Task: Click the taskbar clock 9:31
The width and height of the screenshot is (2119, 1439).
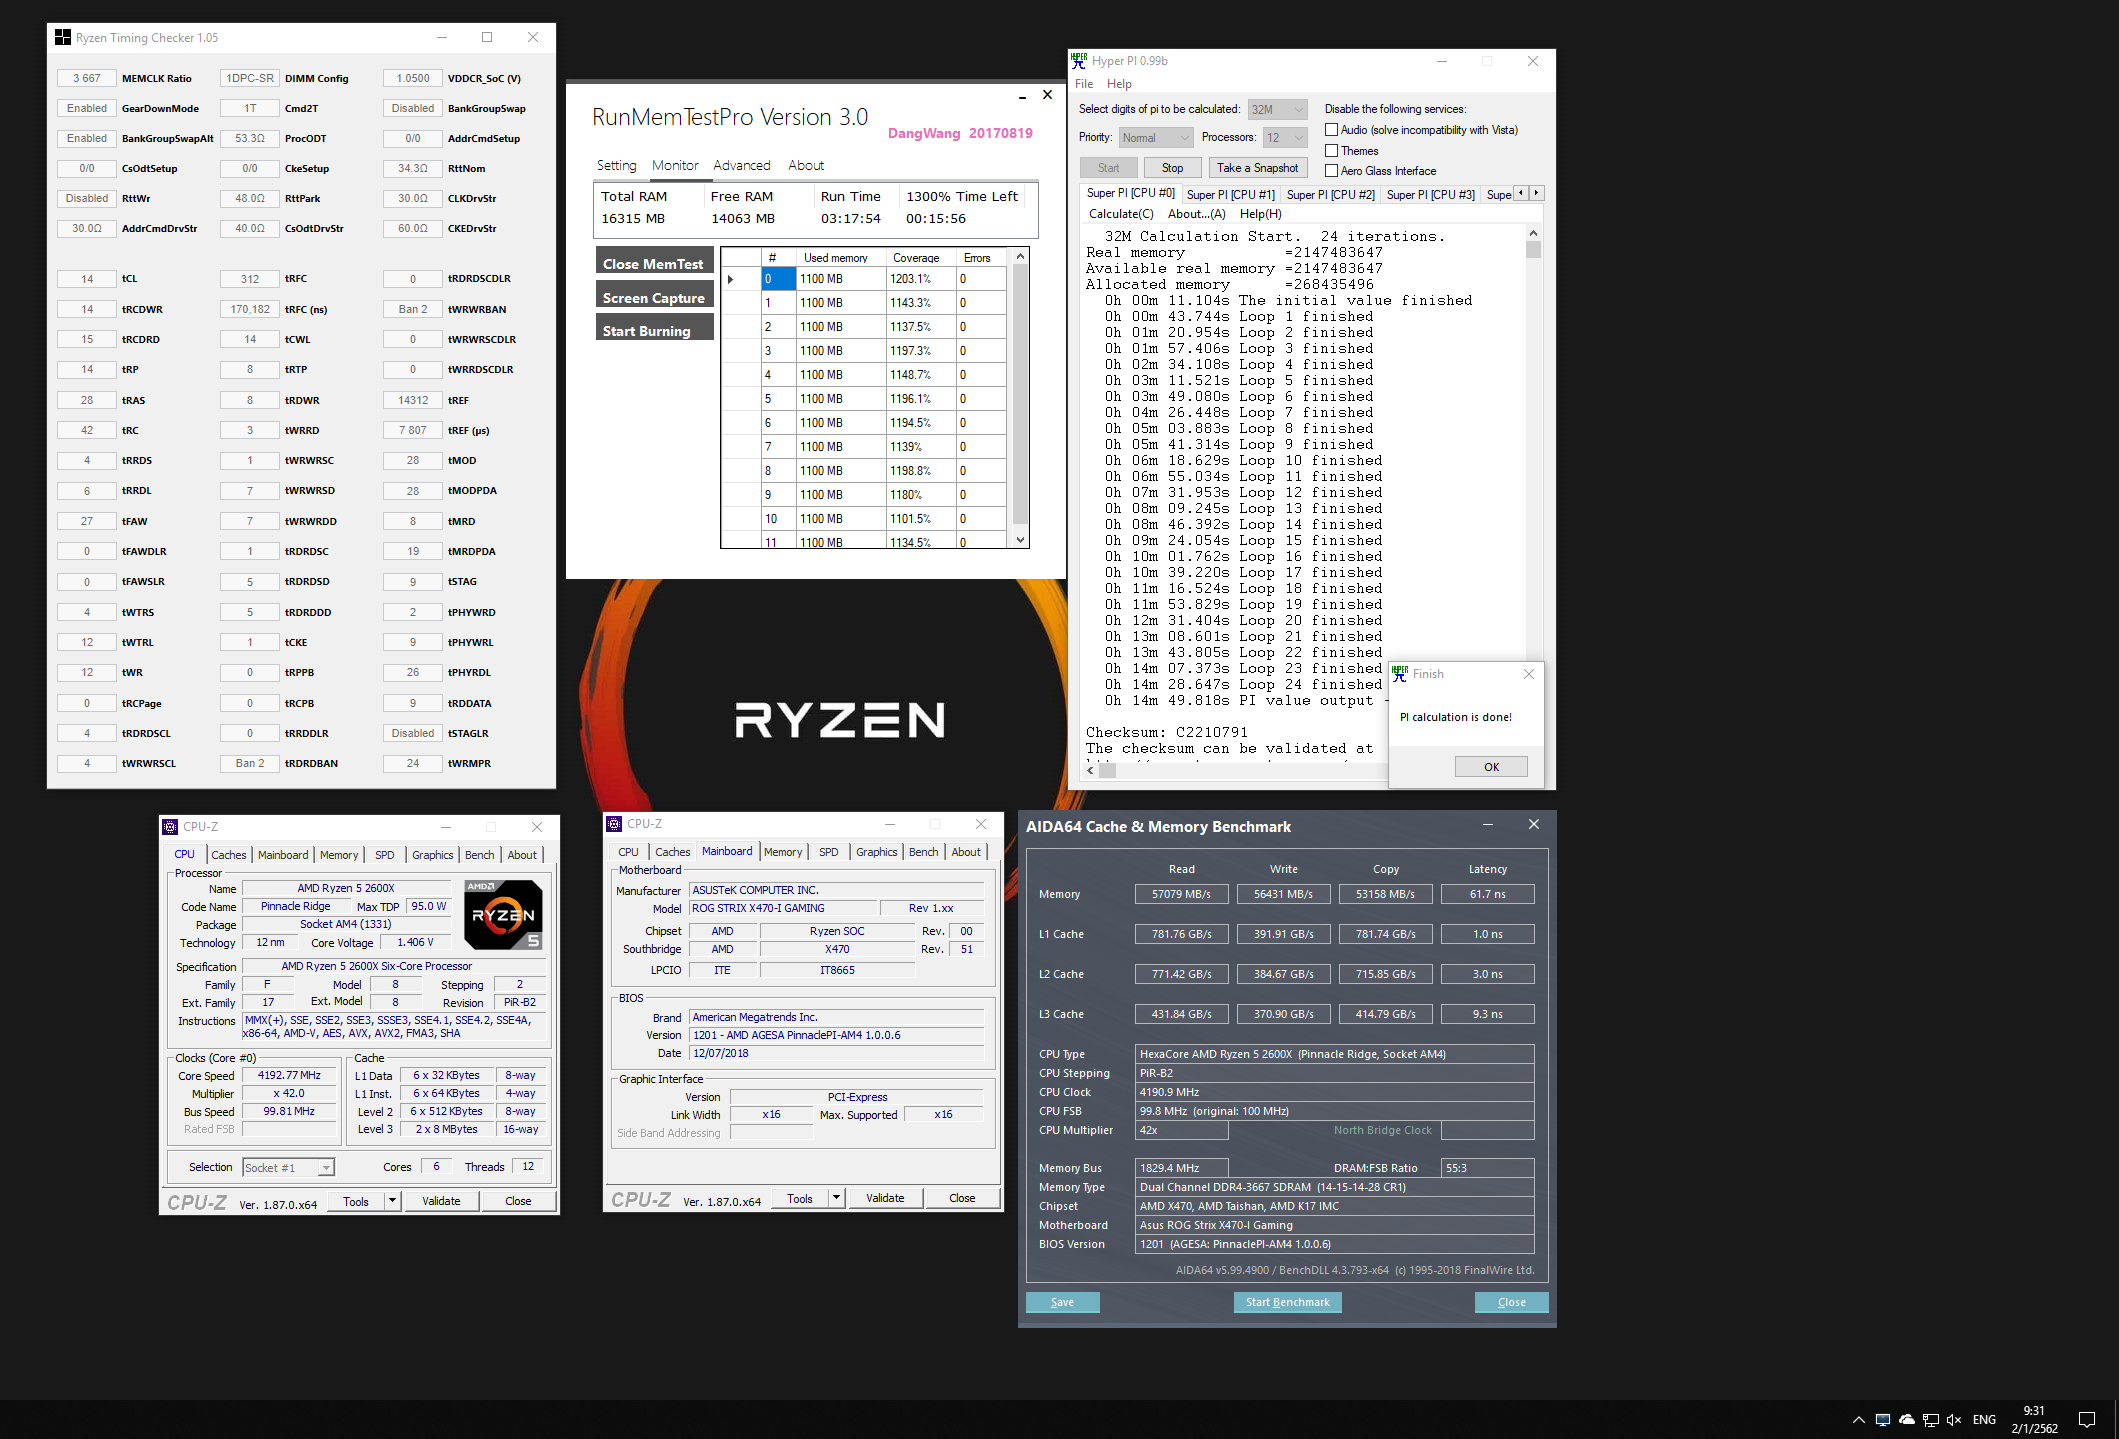Action: [x=2033, y=1411]
